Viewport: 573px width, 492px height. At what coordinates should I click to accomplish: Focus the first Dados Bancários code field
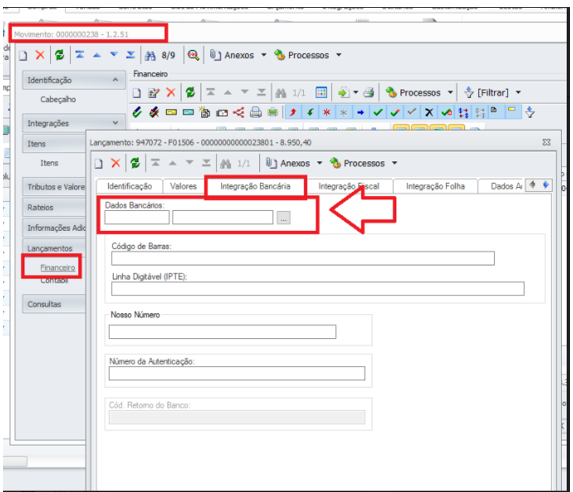coord(137,217)
